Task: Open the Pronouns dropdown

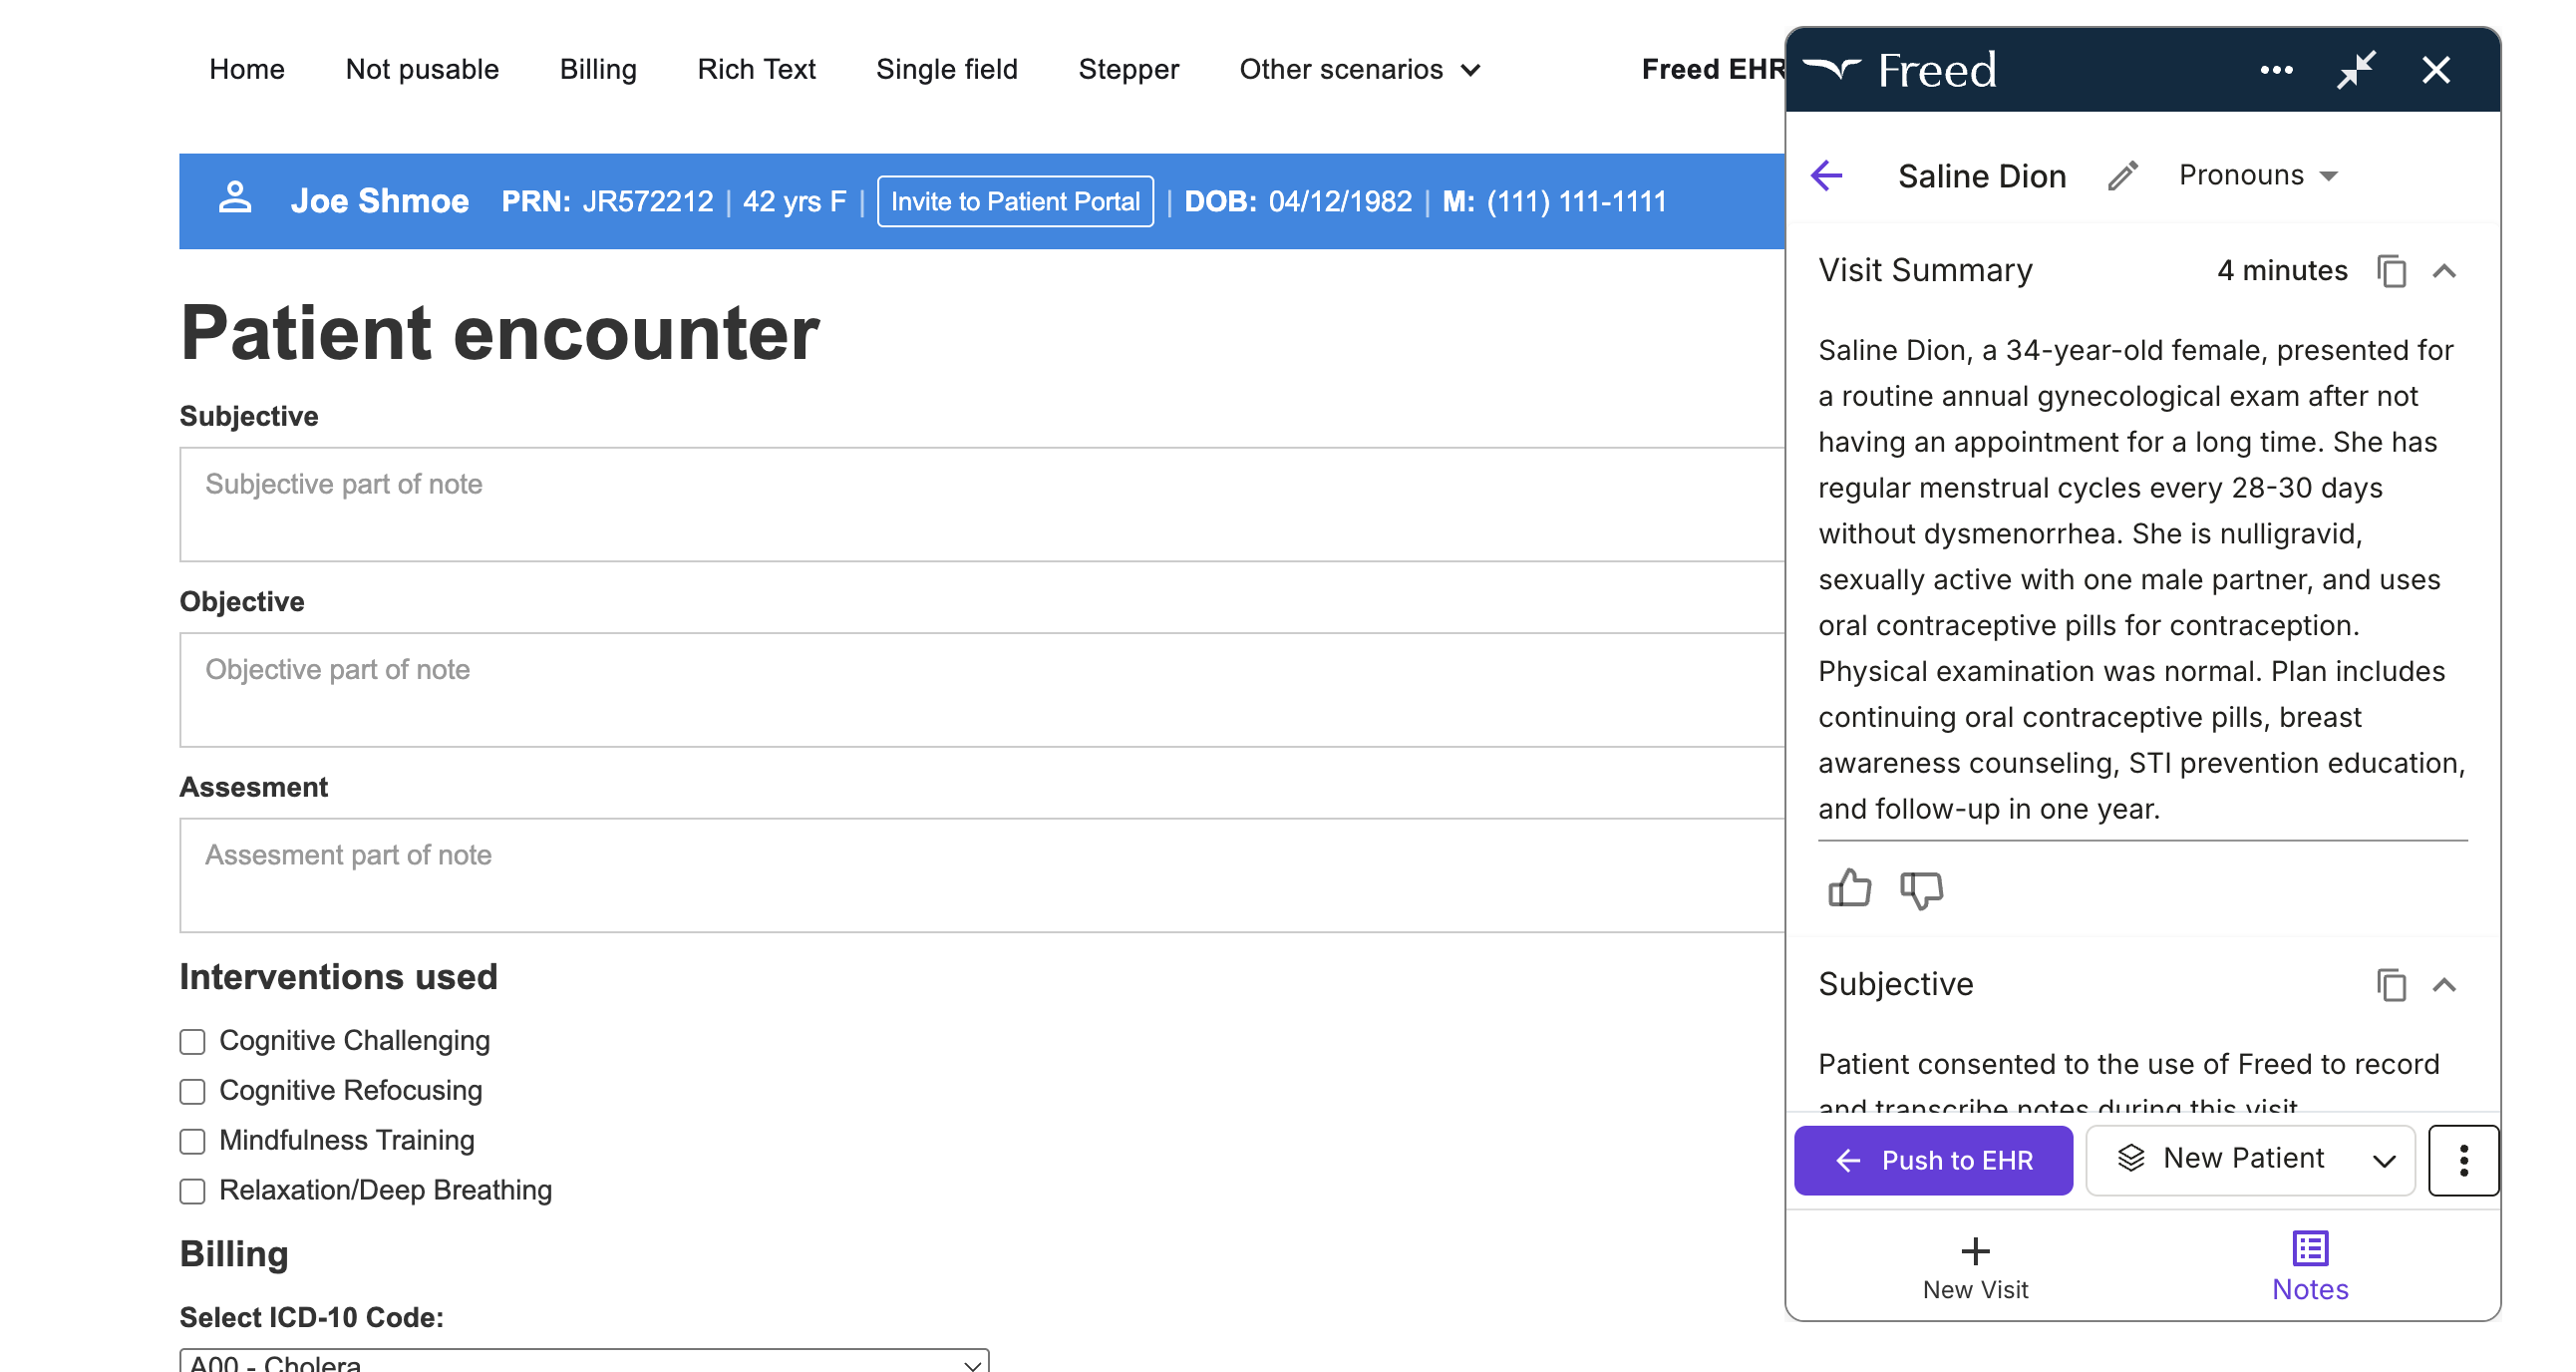Action: pos(2256,176)
